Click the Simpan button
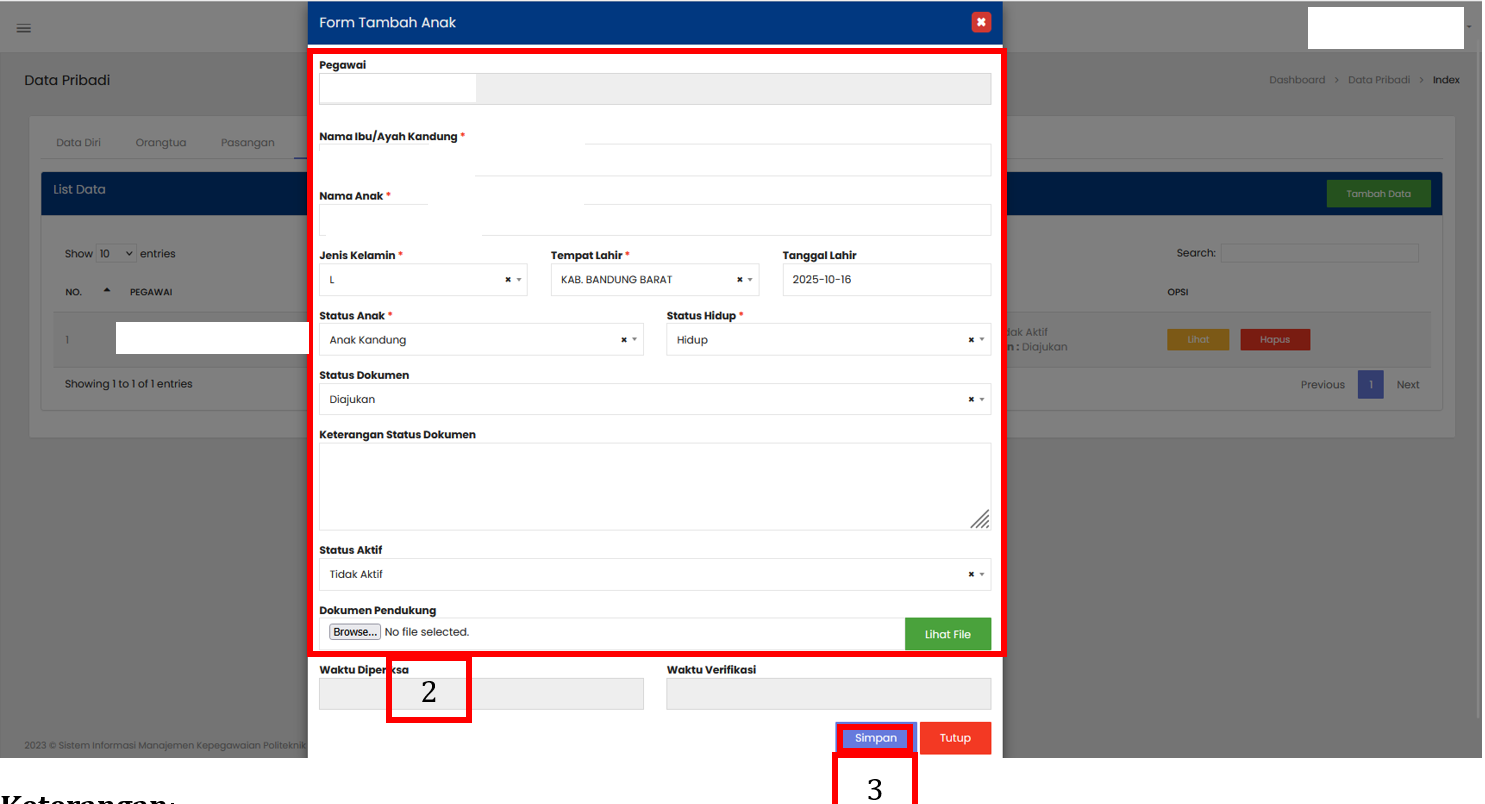Image resolution: width=1485 pixels, height=804 pixels. point(875,738)
